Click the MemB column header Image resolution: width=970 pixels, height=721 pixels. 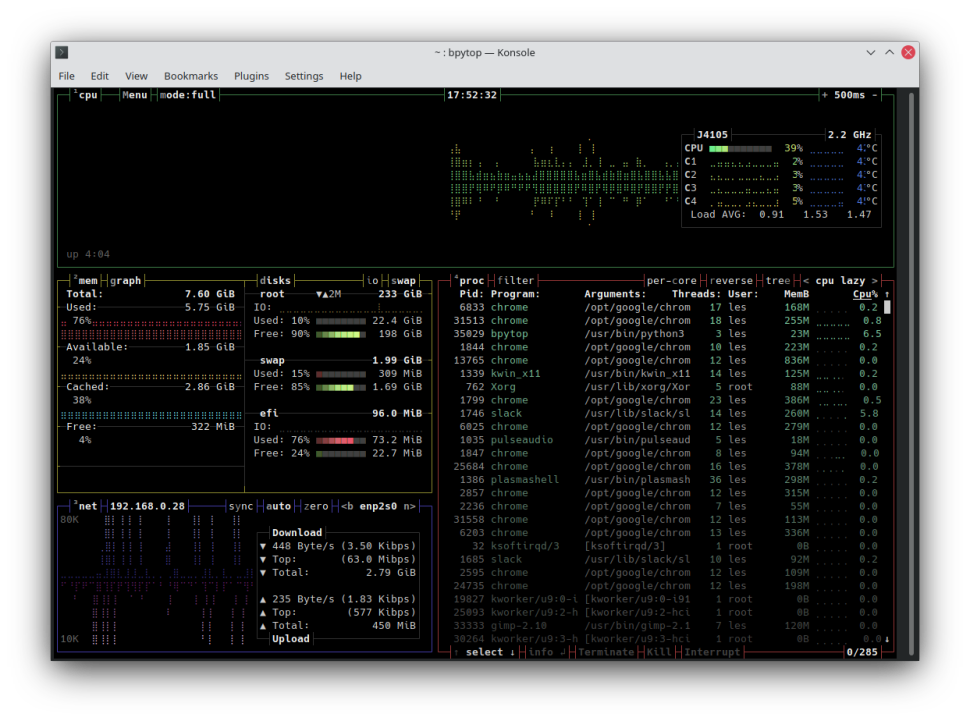point(796,294)
